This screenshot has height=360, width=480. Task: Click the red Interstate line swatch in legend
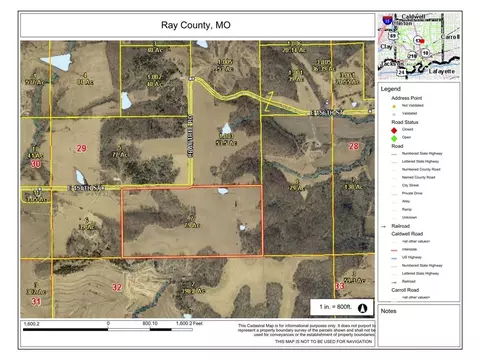394,250
